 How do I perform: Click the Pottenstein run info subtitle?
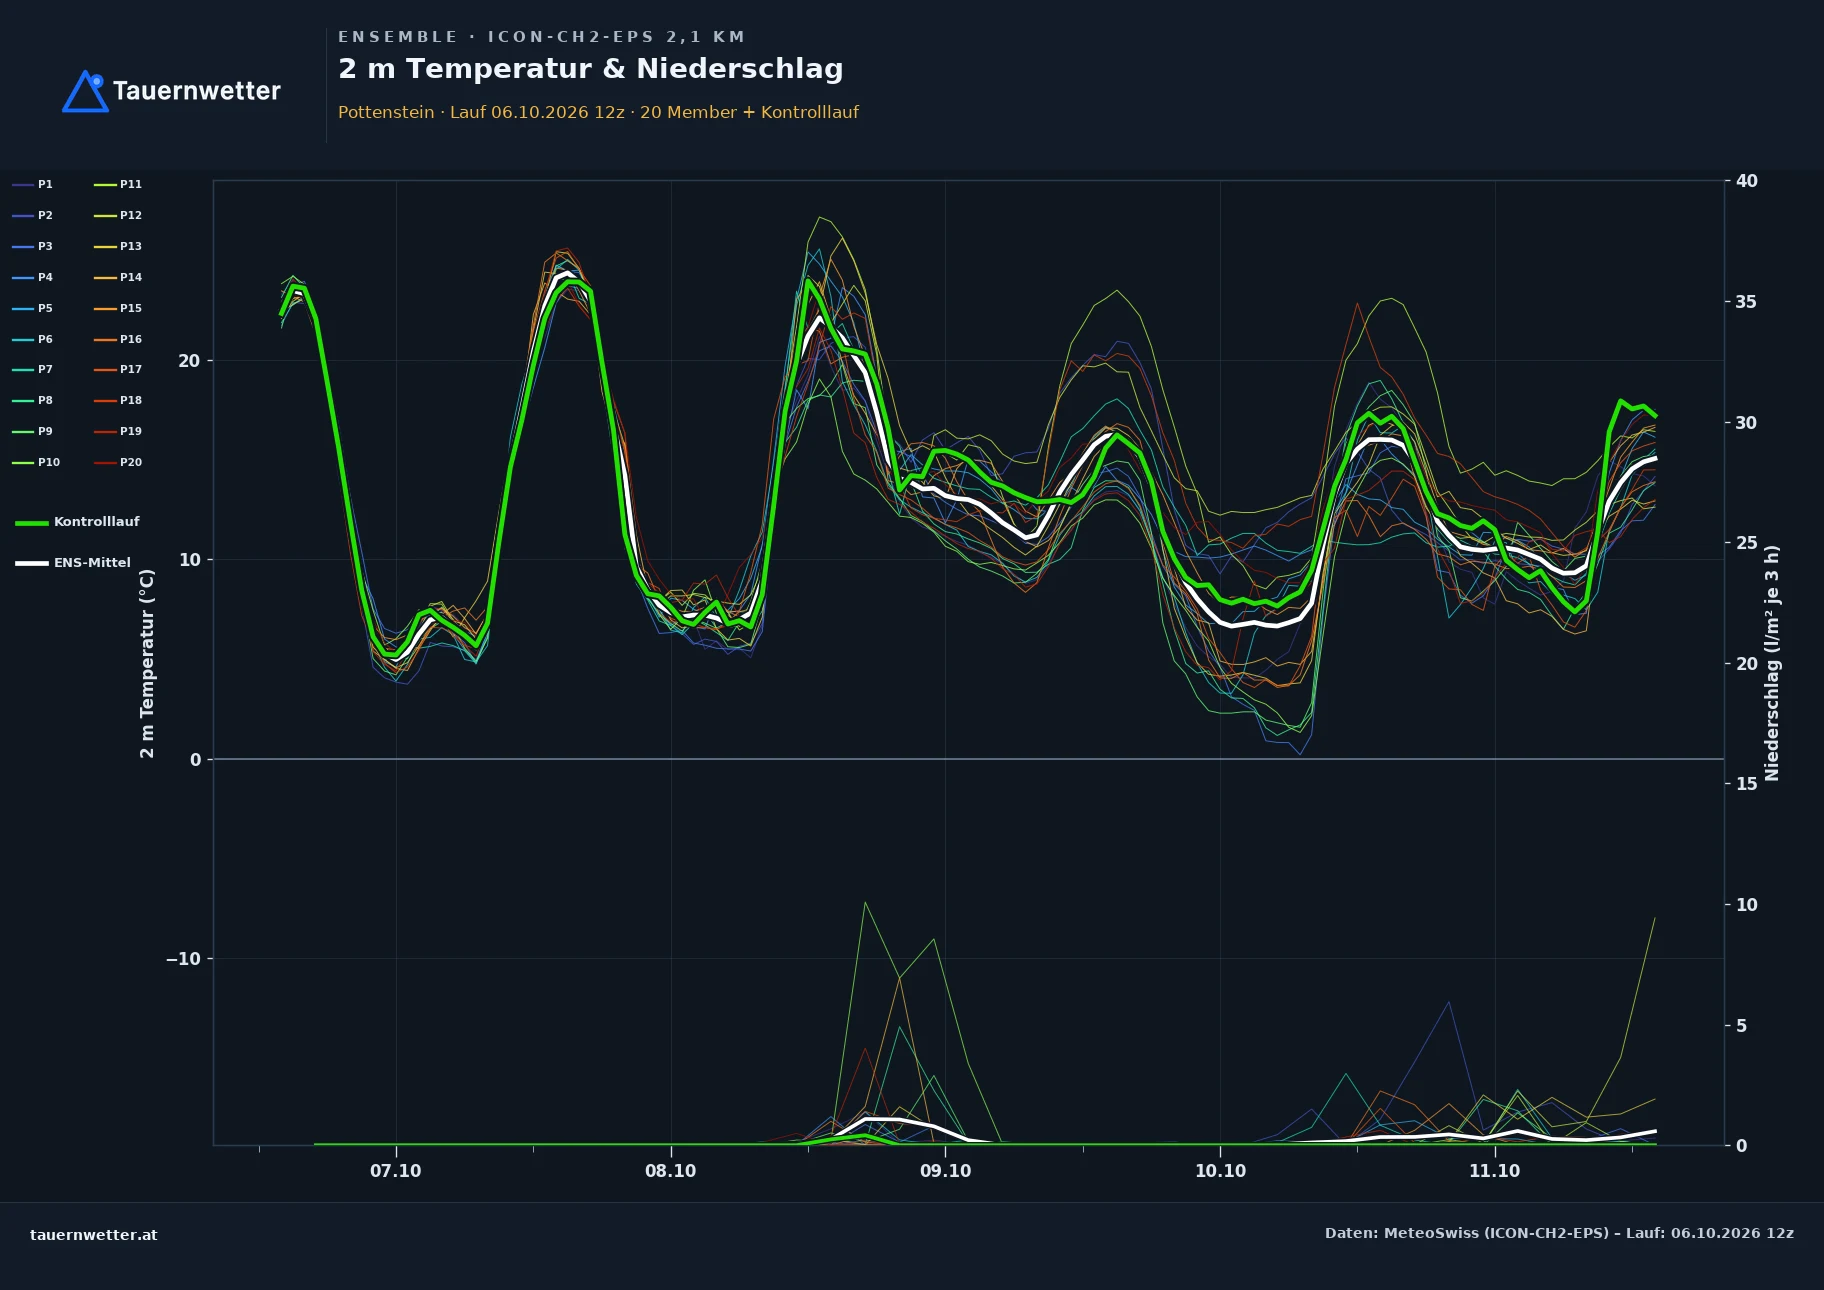click(598, 112)
